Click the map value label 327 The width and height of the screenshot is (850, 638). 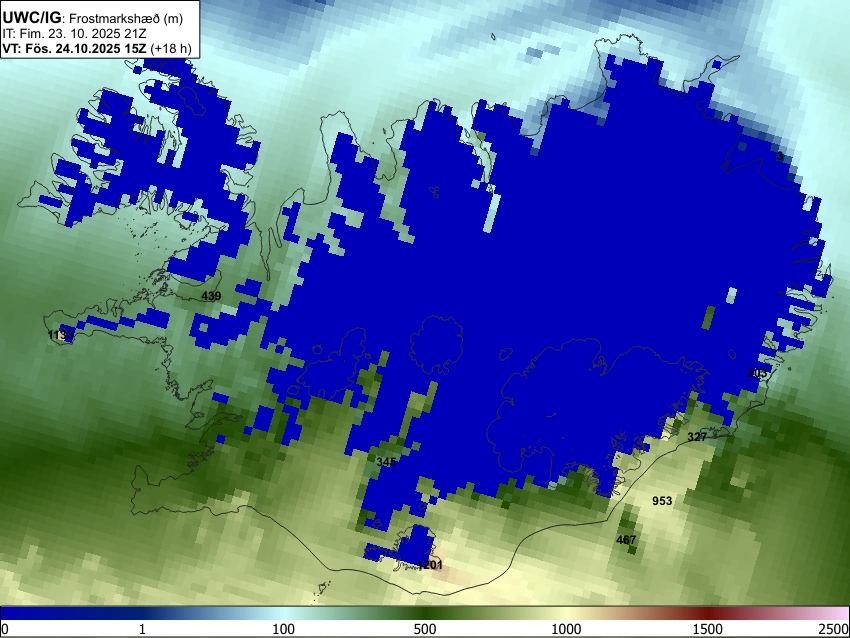[697, 437]
